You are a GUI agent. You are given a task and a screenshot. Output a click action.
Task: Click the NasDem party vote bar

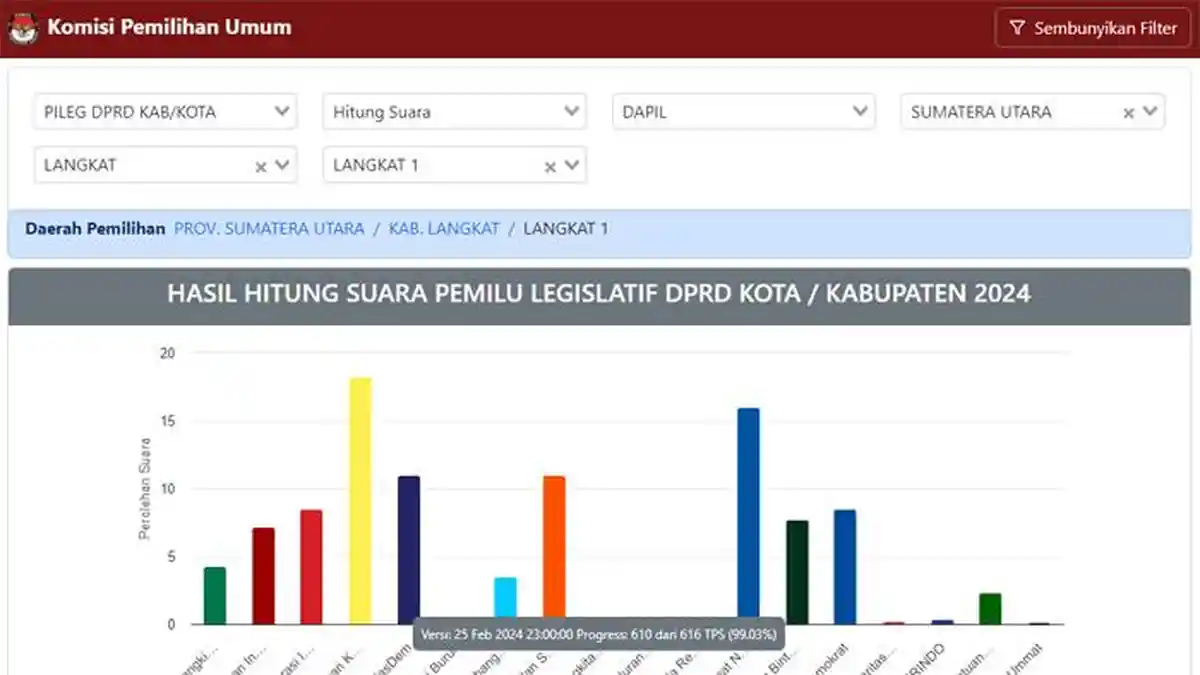(x=408, y=550)
